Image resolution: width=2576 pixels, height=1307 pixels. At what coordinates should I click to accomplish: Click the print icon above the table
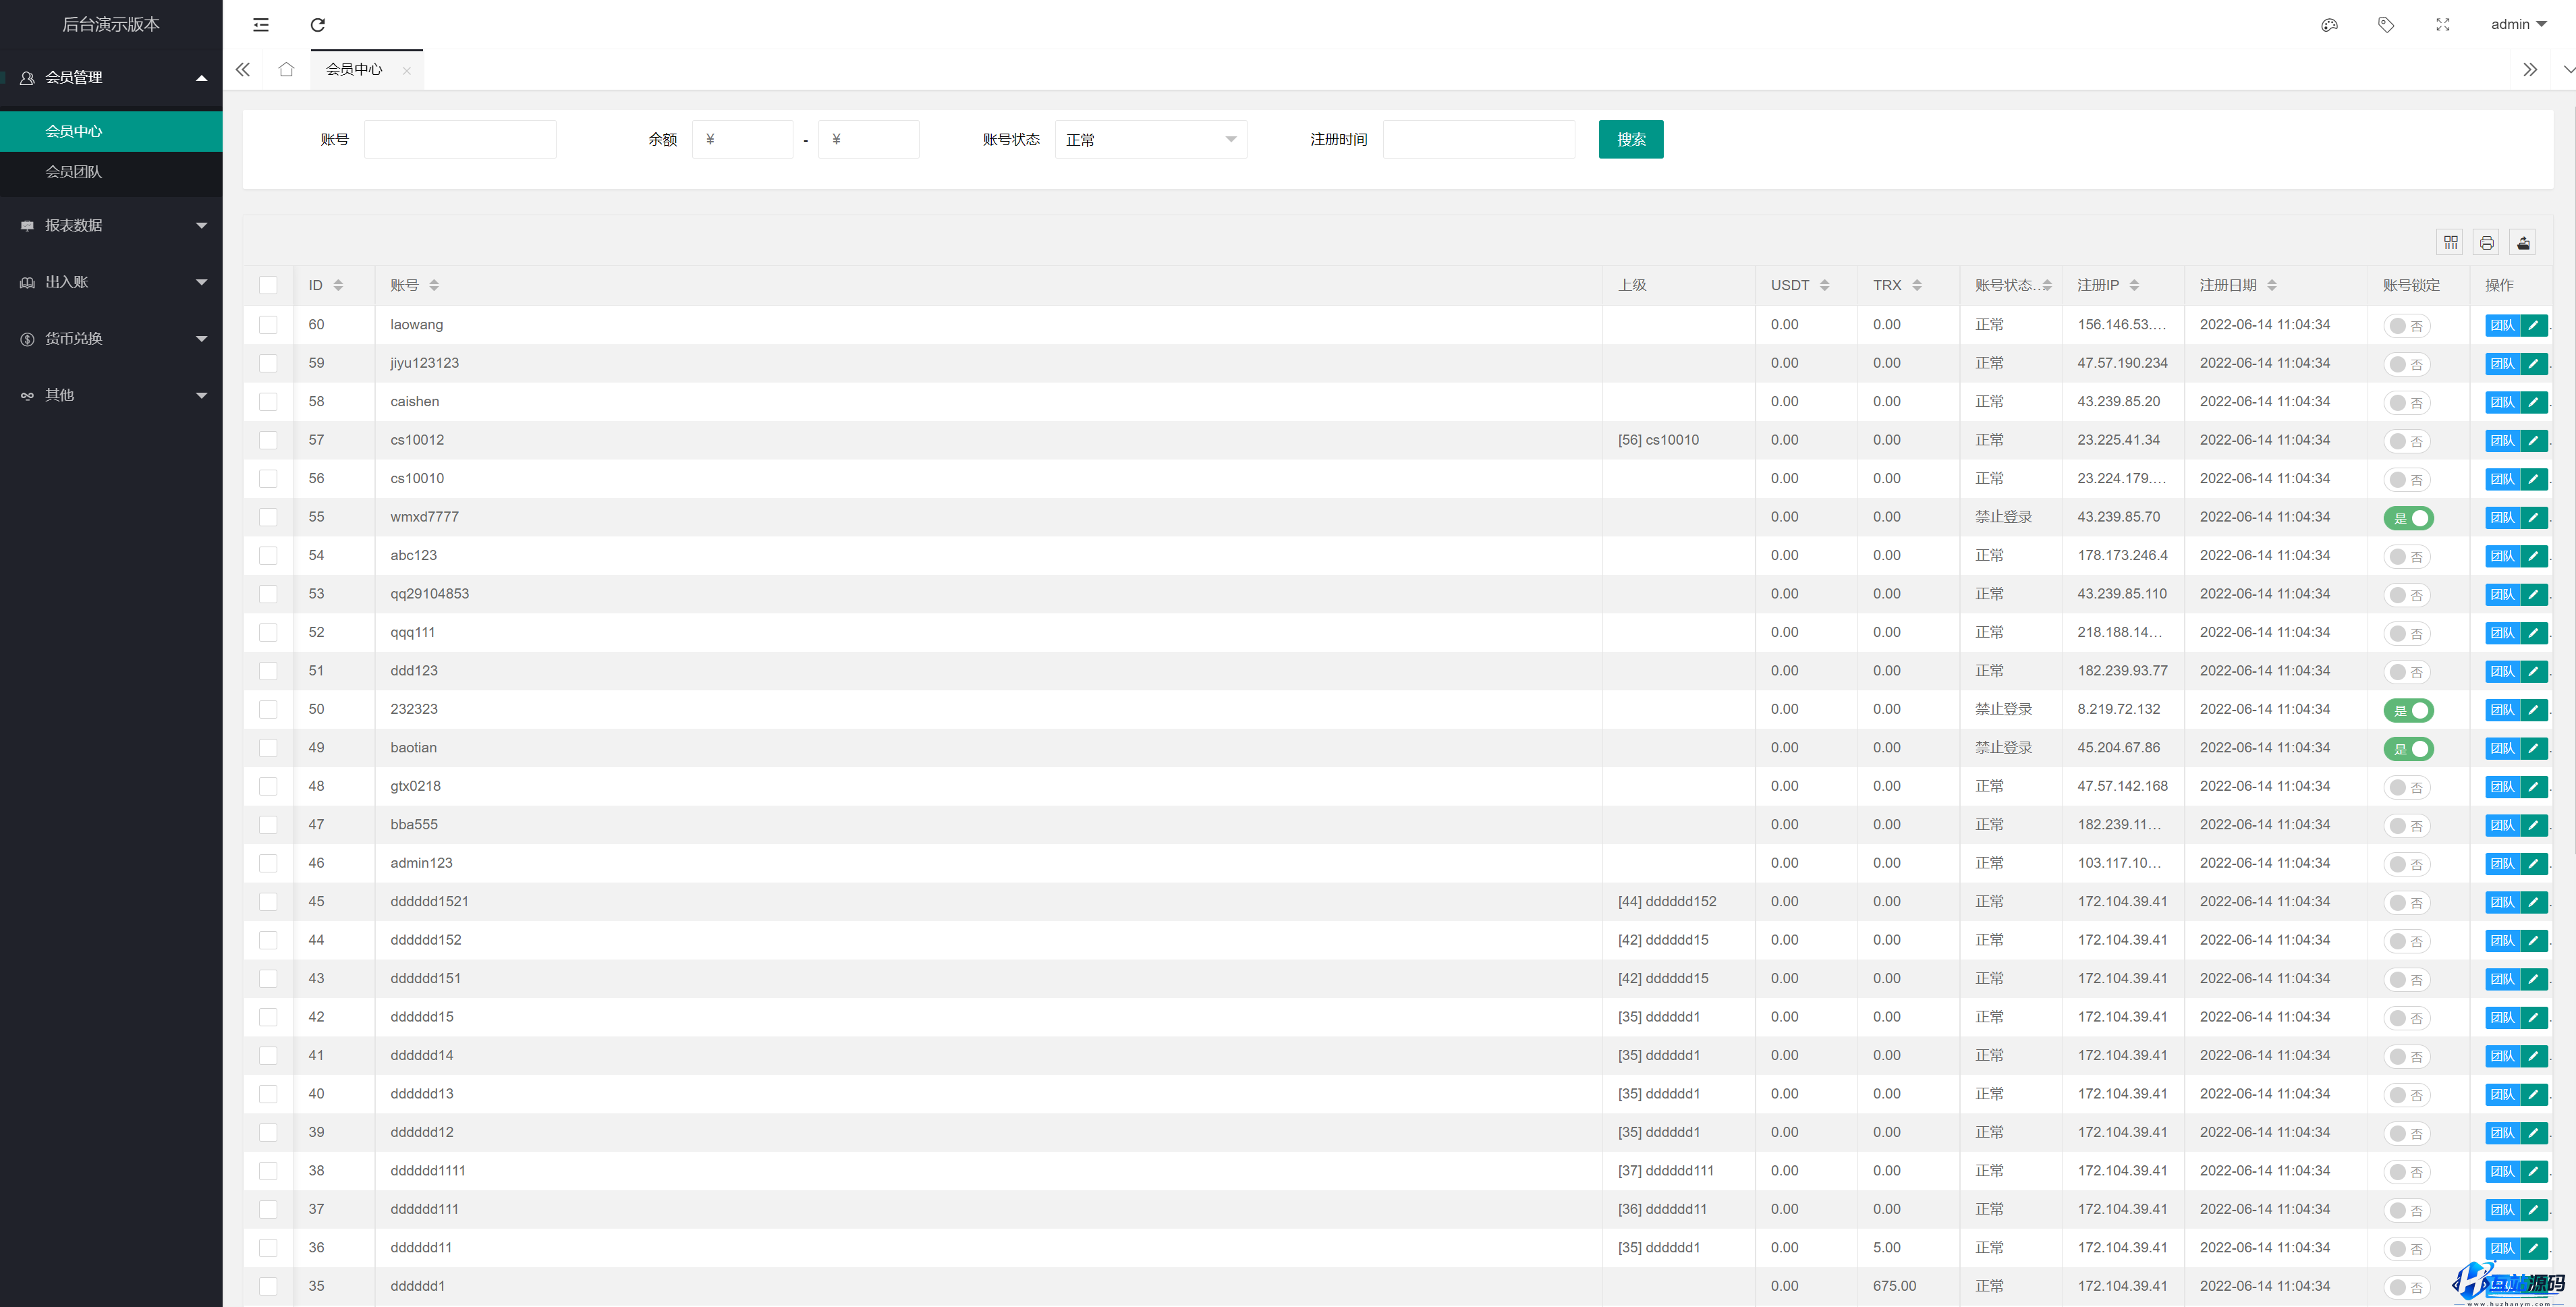pos(2487,242)
